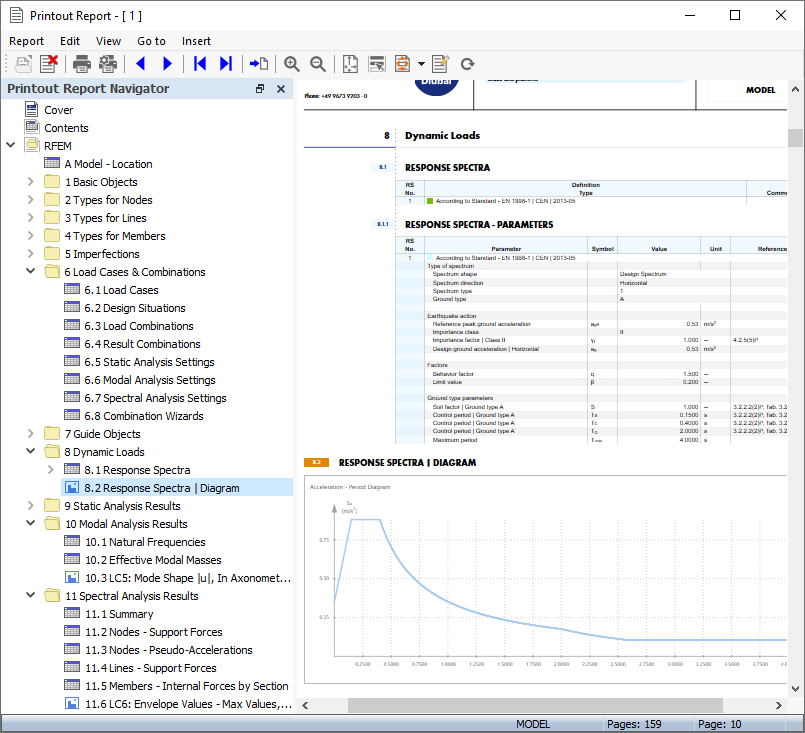Viewport: 805px width, 733px height.
Task: Go to next page arrow
Action: coord(167,64)
